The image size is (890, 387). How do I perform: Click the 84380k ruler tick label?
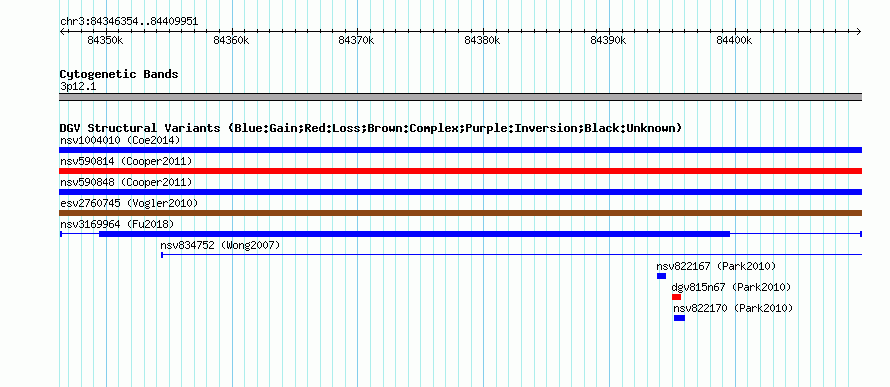click(482, 40)
